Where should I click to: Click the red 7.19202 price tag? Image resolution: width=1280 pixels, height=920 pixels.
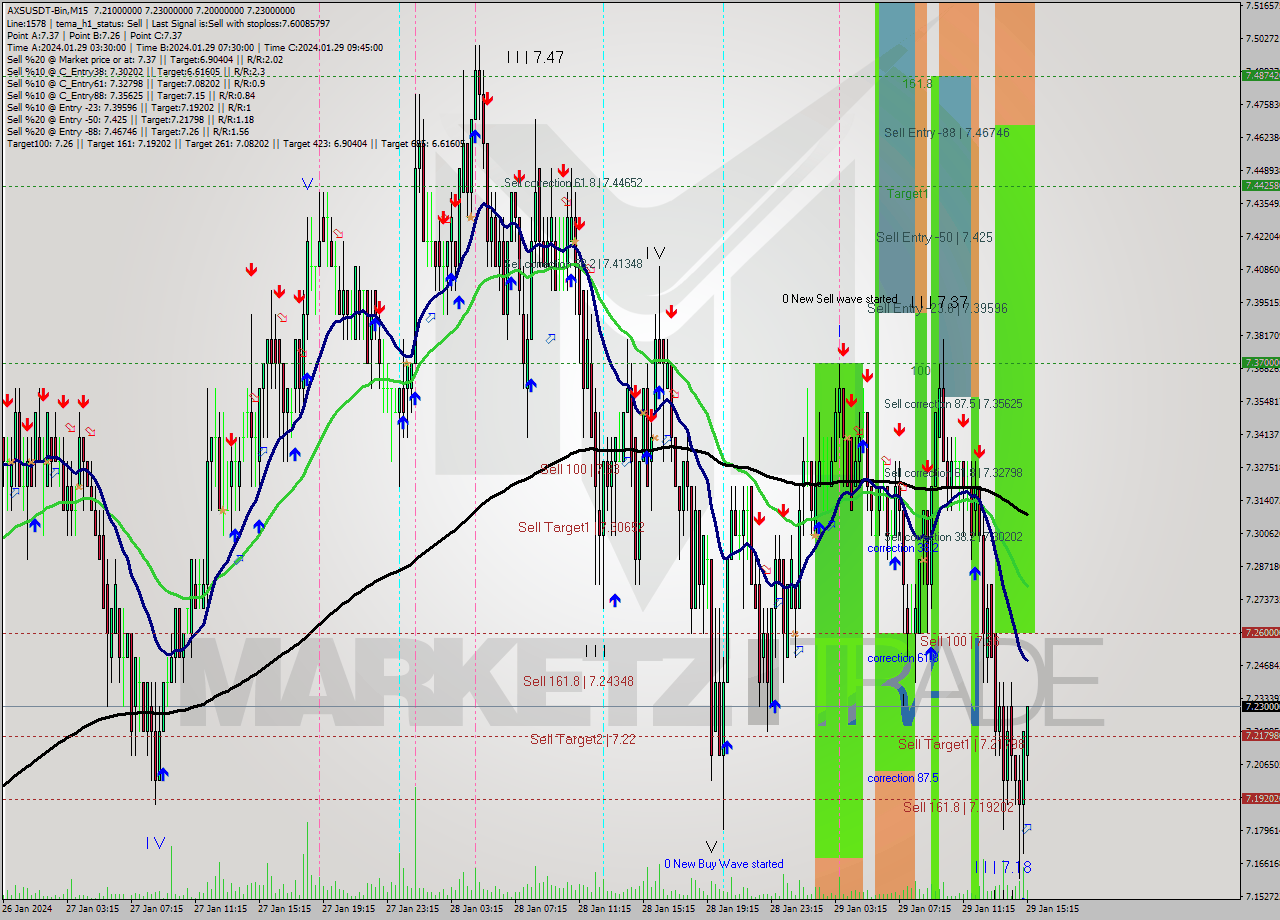[1260, 798]
